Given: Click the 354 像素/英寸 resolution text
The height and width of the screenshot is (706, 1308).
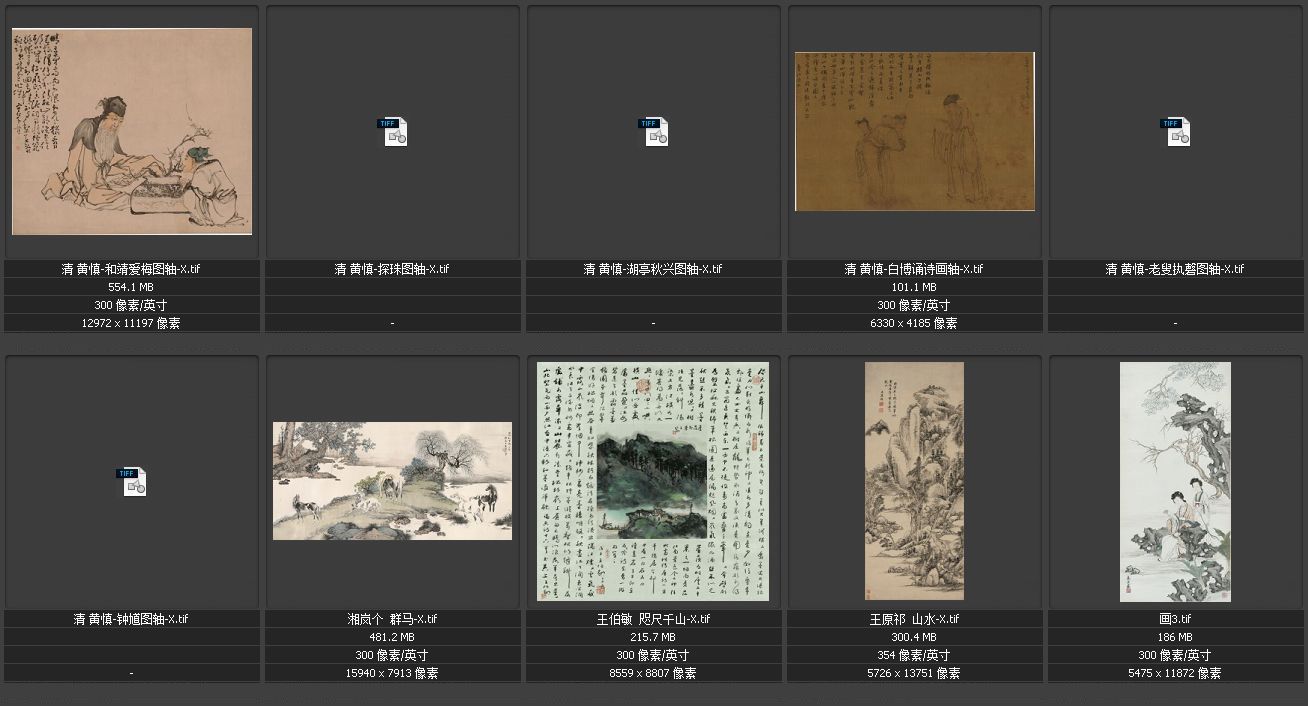Looking at the screenshot, I should tap(914, 655).
